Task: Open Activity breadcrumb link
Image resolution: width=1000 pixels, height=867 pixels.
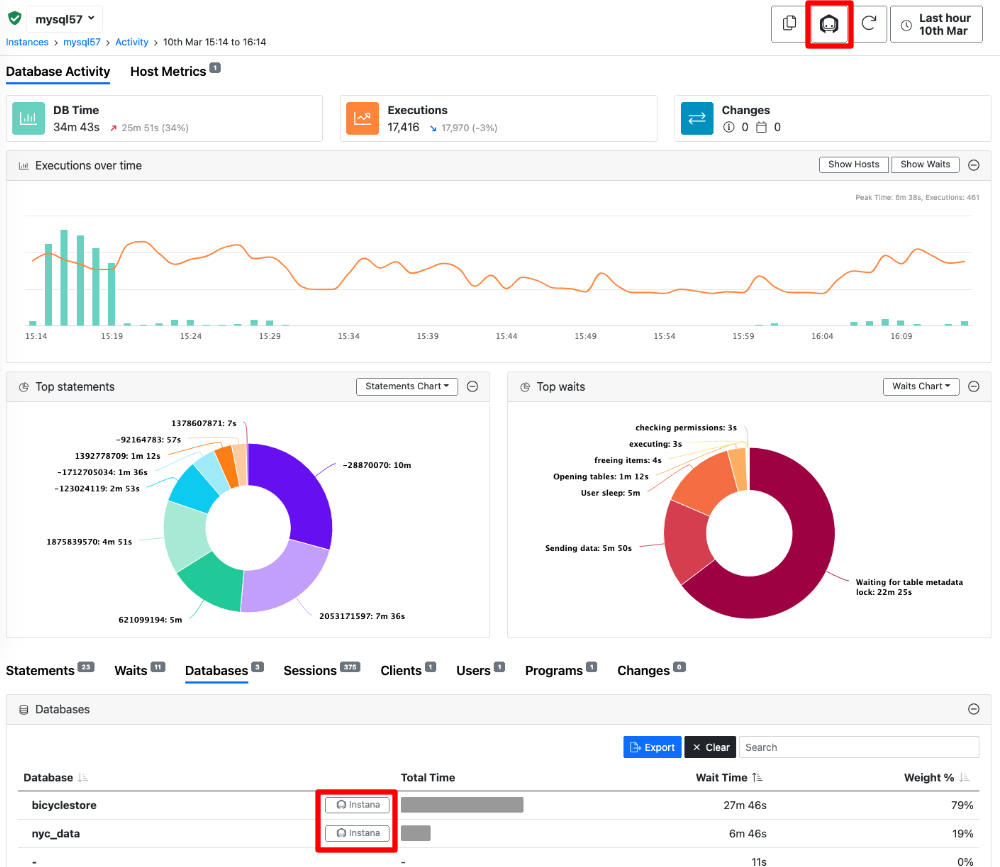Action: pyautogui.click(x=131, y=42)
